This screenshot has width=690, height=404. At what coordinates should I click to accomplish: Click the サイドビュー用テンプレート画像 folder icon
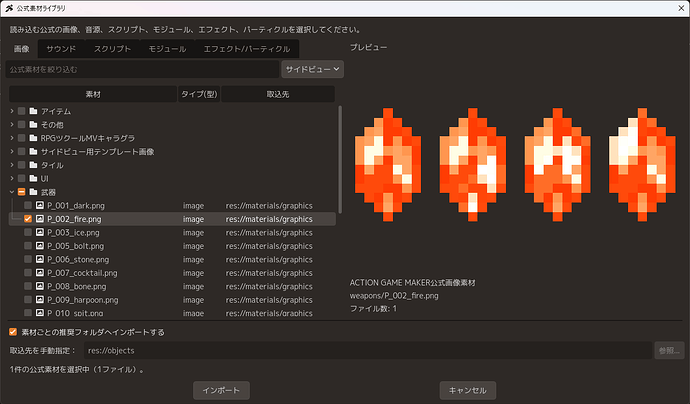pyautogui.click(x=33, y=151)
